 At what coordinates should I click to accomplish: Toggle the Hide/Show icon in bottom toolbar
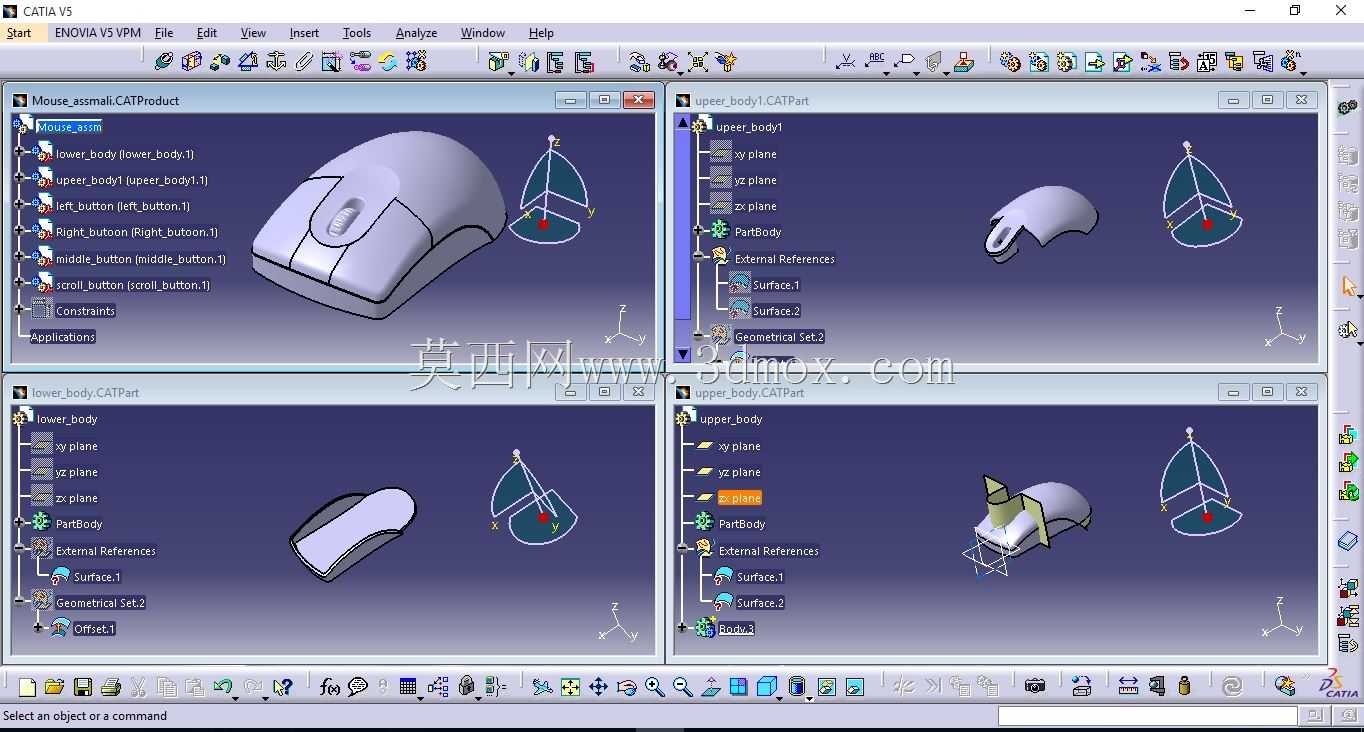(x=826, y=686)
